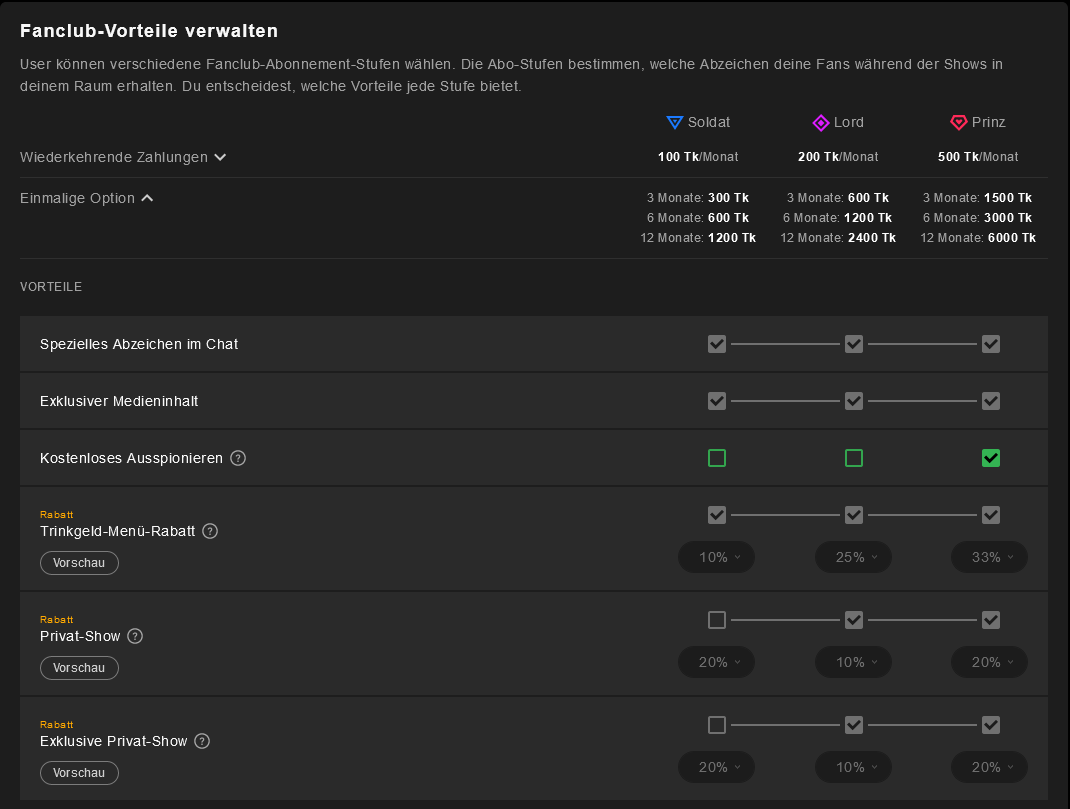Click the red Prinz tier gem icon
This screenshot has height=809, width=1070.
pos(958,123)
